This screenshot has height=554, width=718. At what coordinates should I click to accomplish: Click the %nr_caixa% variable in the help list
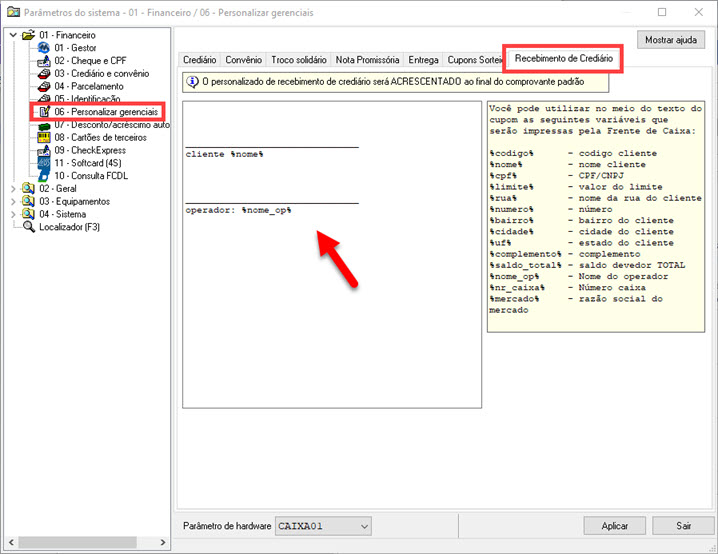[517, 288]
